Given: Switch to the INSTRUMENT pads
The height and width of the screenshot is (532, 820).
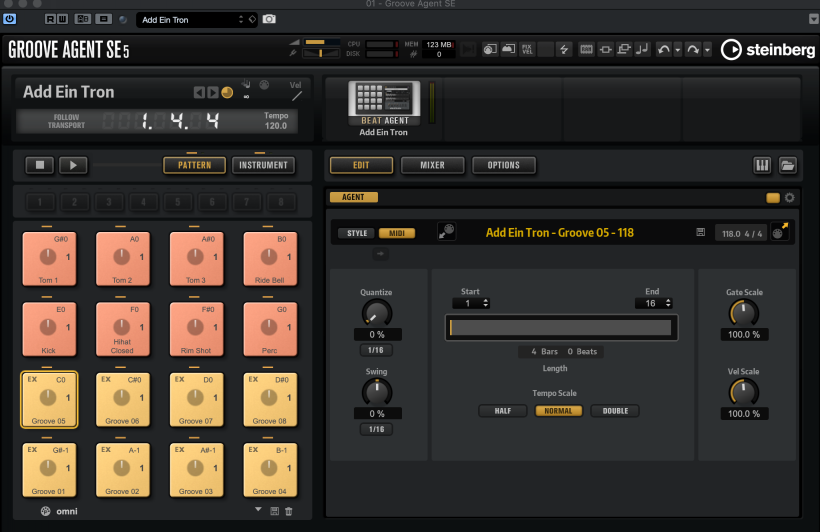Looking at the screenshot, I should 263,165.
